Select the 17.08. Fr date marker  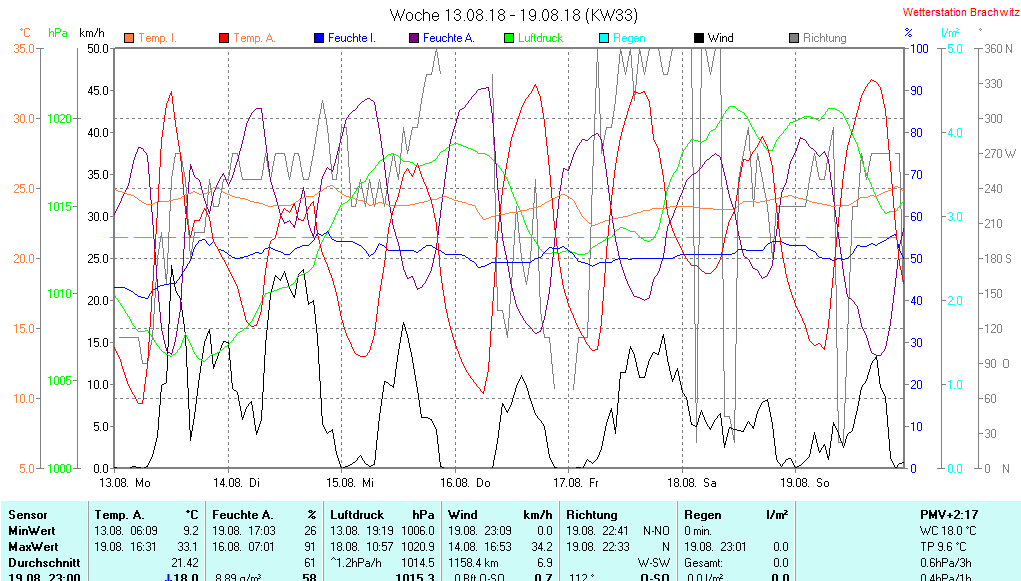(x=579, y=482)
